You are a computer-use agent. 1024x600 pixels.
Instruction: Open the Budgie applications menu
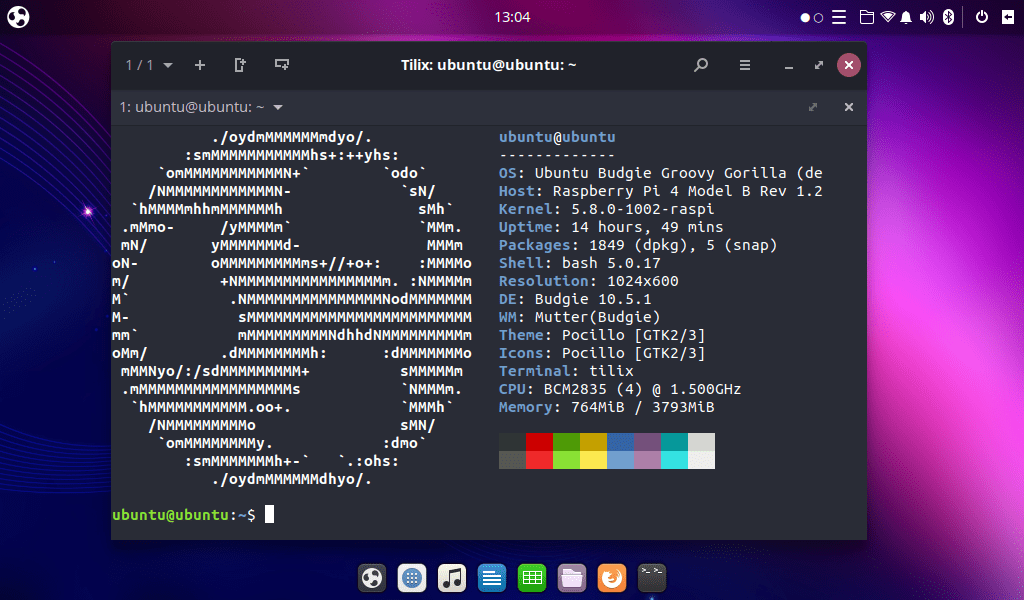coord(17,17)
